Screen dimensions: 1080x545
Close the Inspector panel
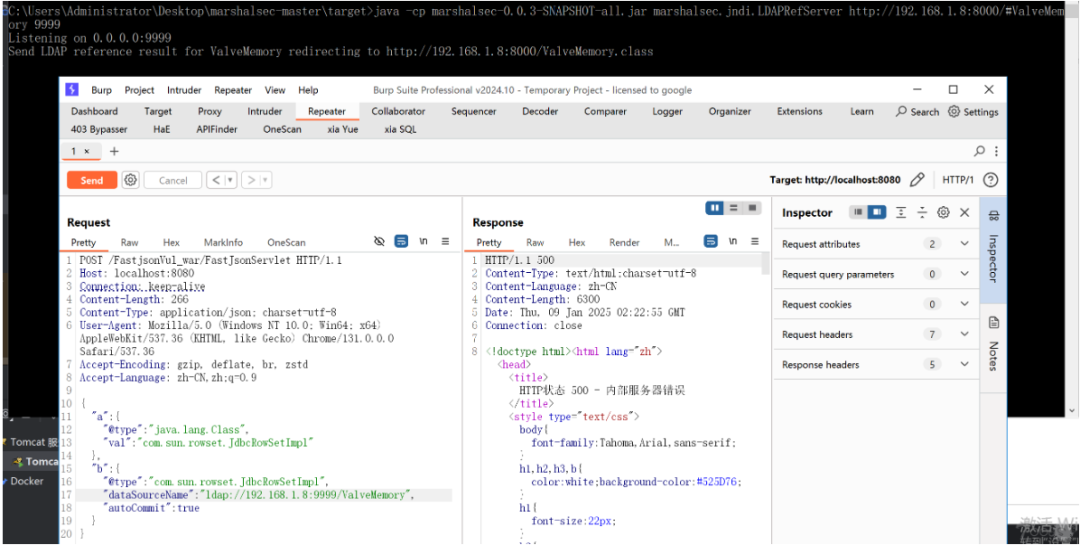(x=965, y=212)
